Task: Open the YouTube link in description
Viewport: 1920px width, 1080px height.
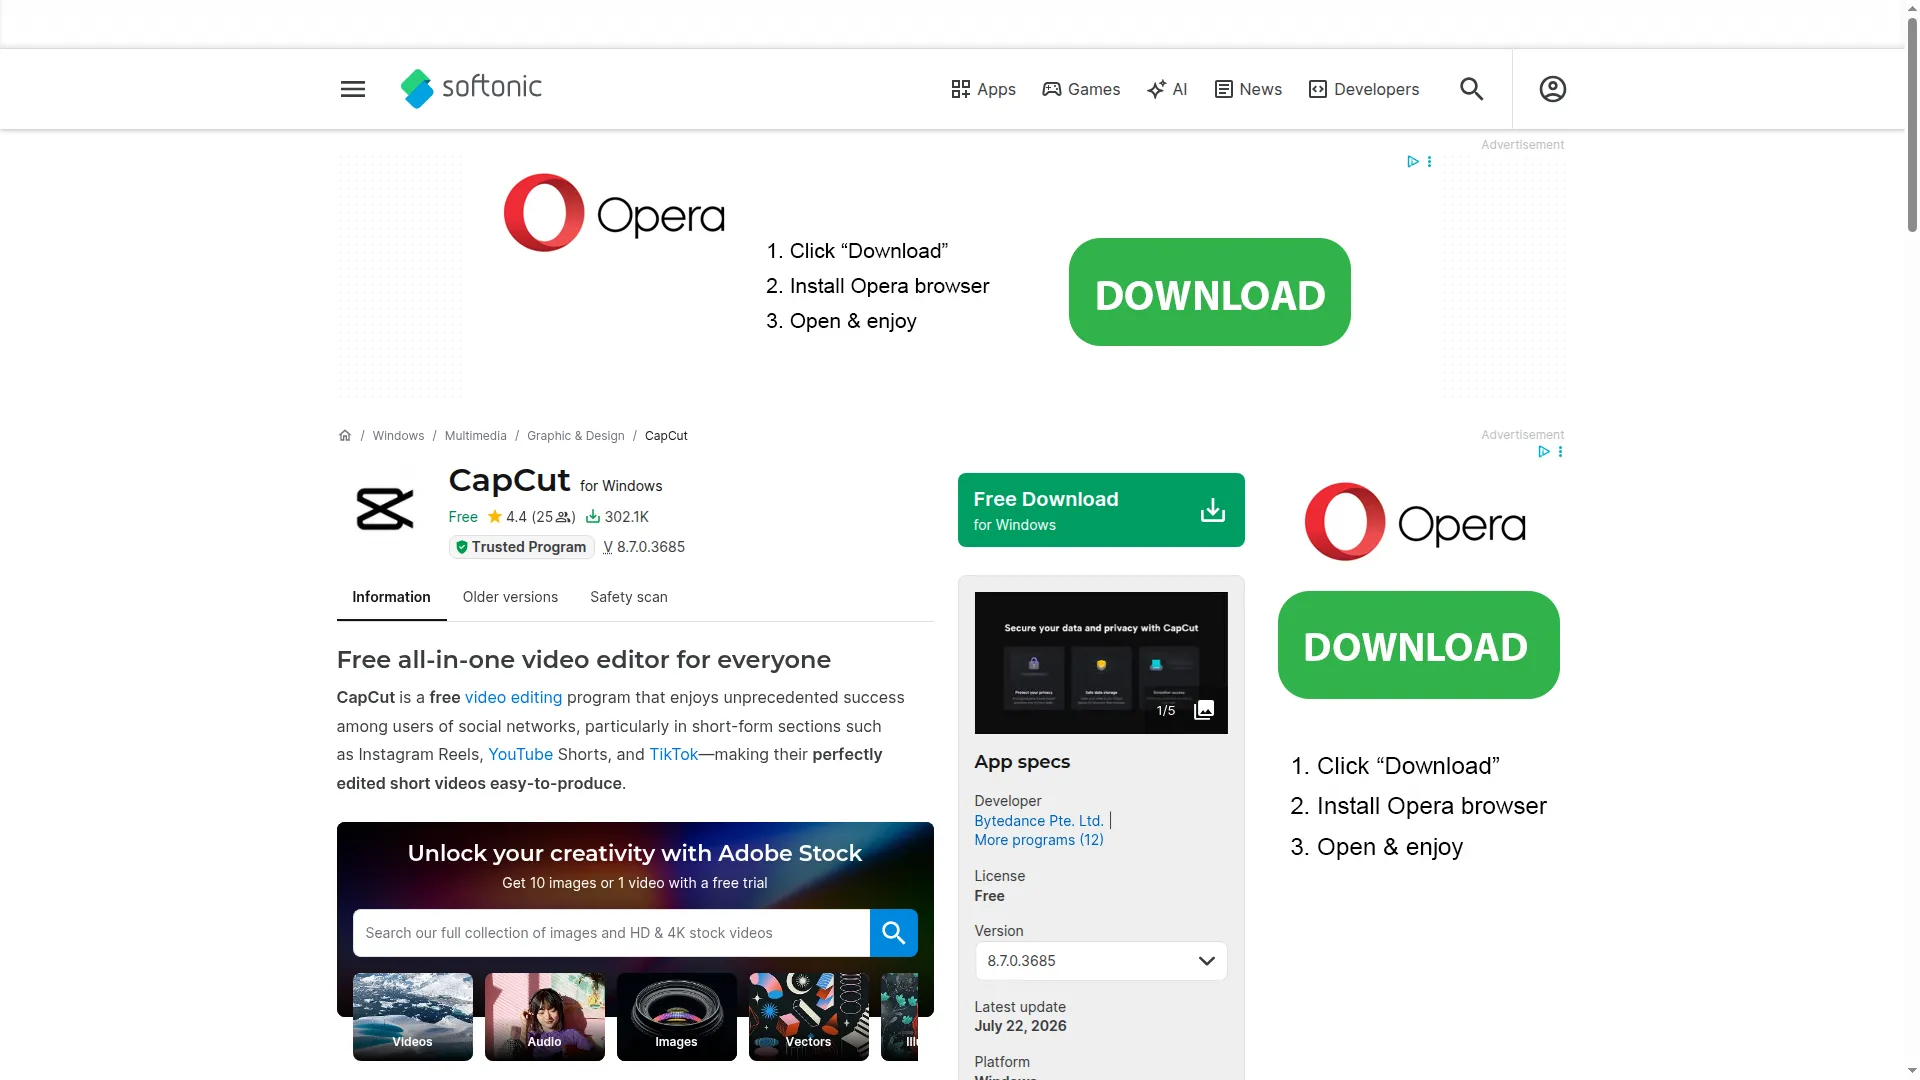Action: coord(520,754)
